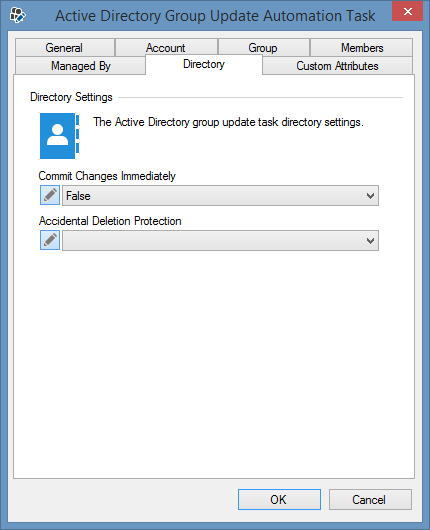Open the Members tab
430x530 pixels.
pyautogui.click(x=361, y=48)
